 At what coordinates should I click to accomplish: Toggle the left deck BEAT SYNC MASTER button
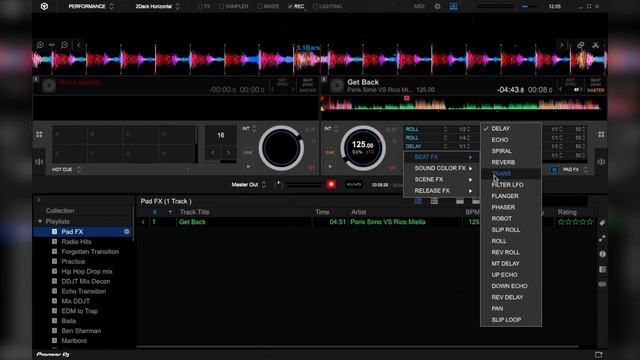click(x=307, y=86)
